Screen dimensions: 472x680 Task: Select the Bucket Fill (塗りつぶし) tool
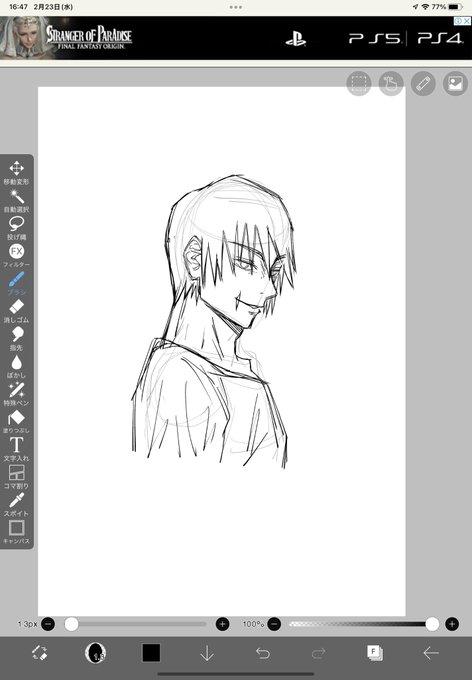[x=16, y=422]
